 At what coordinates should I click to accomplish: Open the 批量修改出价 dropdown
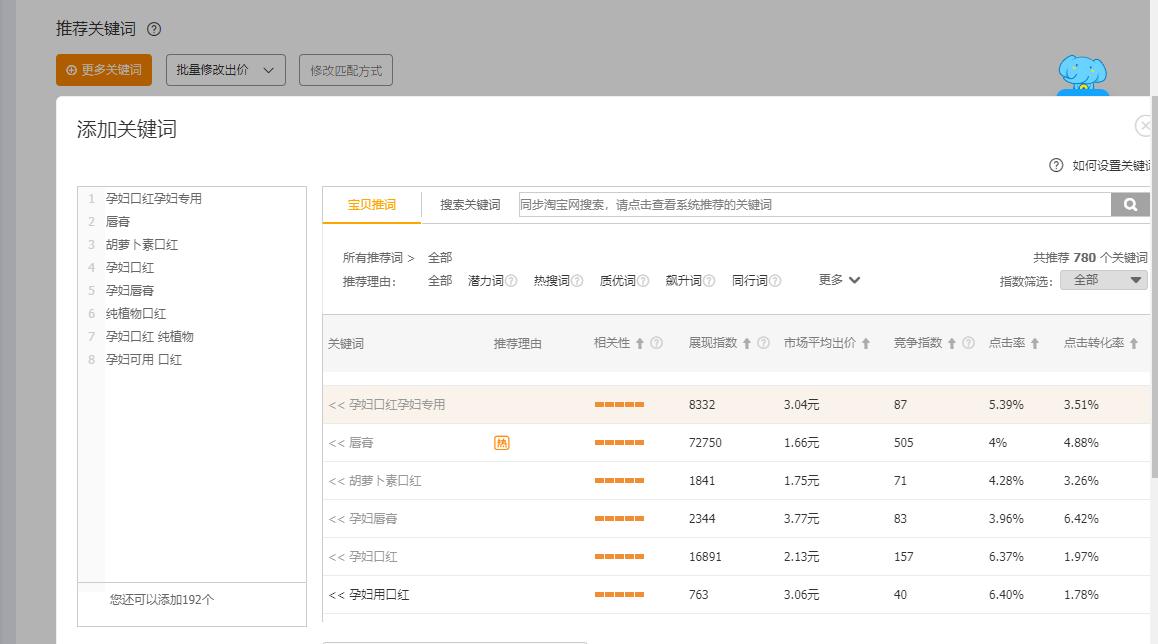click(x=225, y=70)
